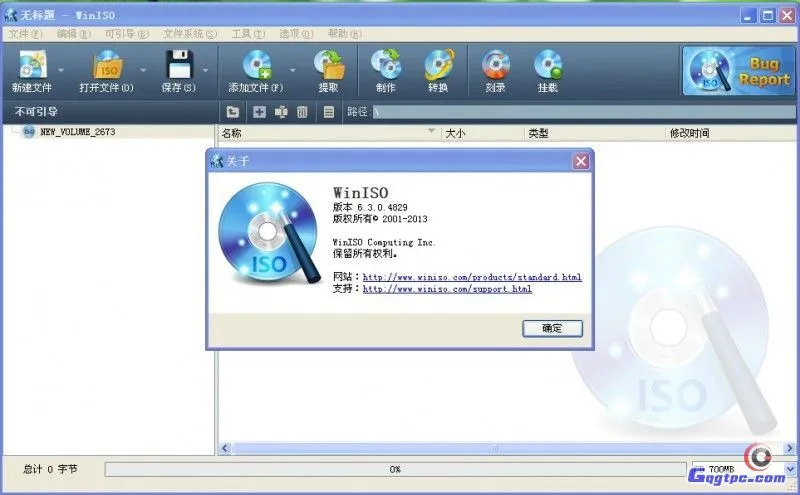Open the 700MB disc capacity dropdown
Viewport: 800px width, 495px height.
tap(790, 468)
